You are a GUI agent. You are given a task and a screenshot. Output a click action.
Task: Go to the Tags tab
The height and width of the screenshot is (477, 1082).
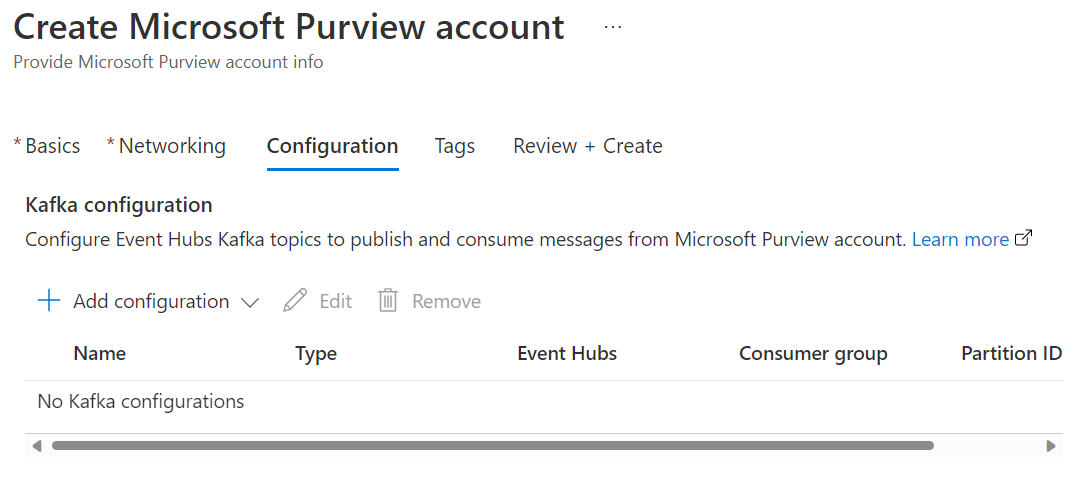point(455,146)
